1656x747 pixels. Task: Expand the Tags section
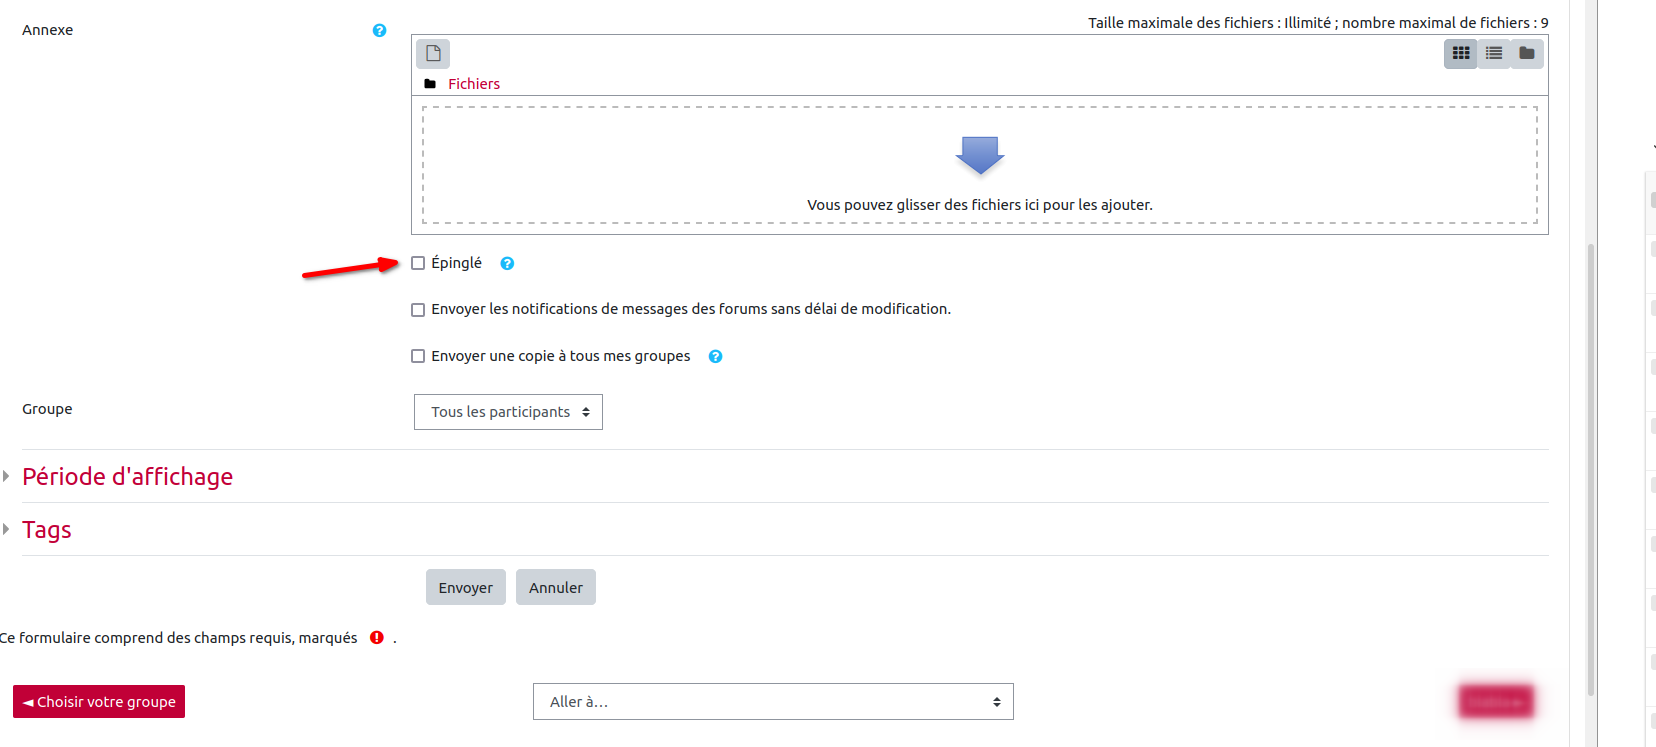[x=46, y=530]
